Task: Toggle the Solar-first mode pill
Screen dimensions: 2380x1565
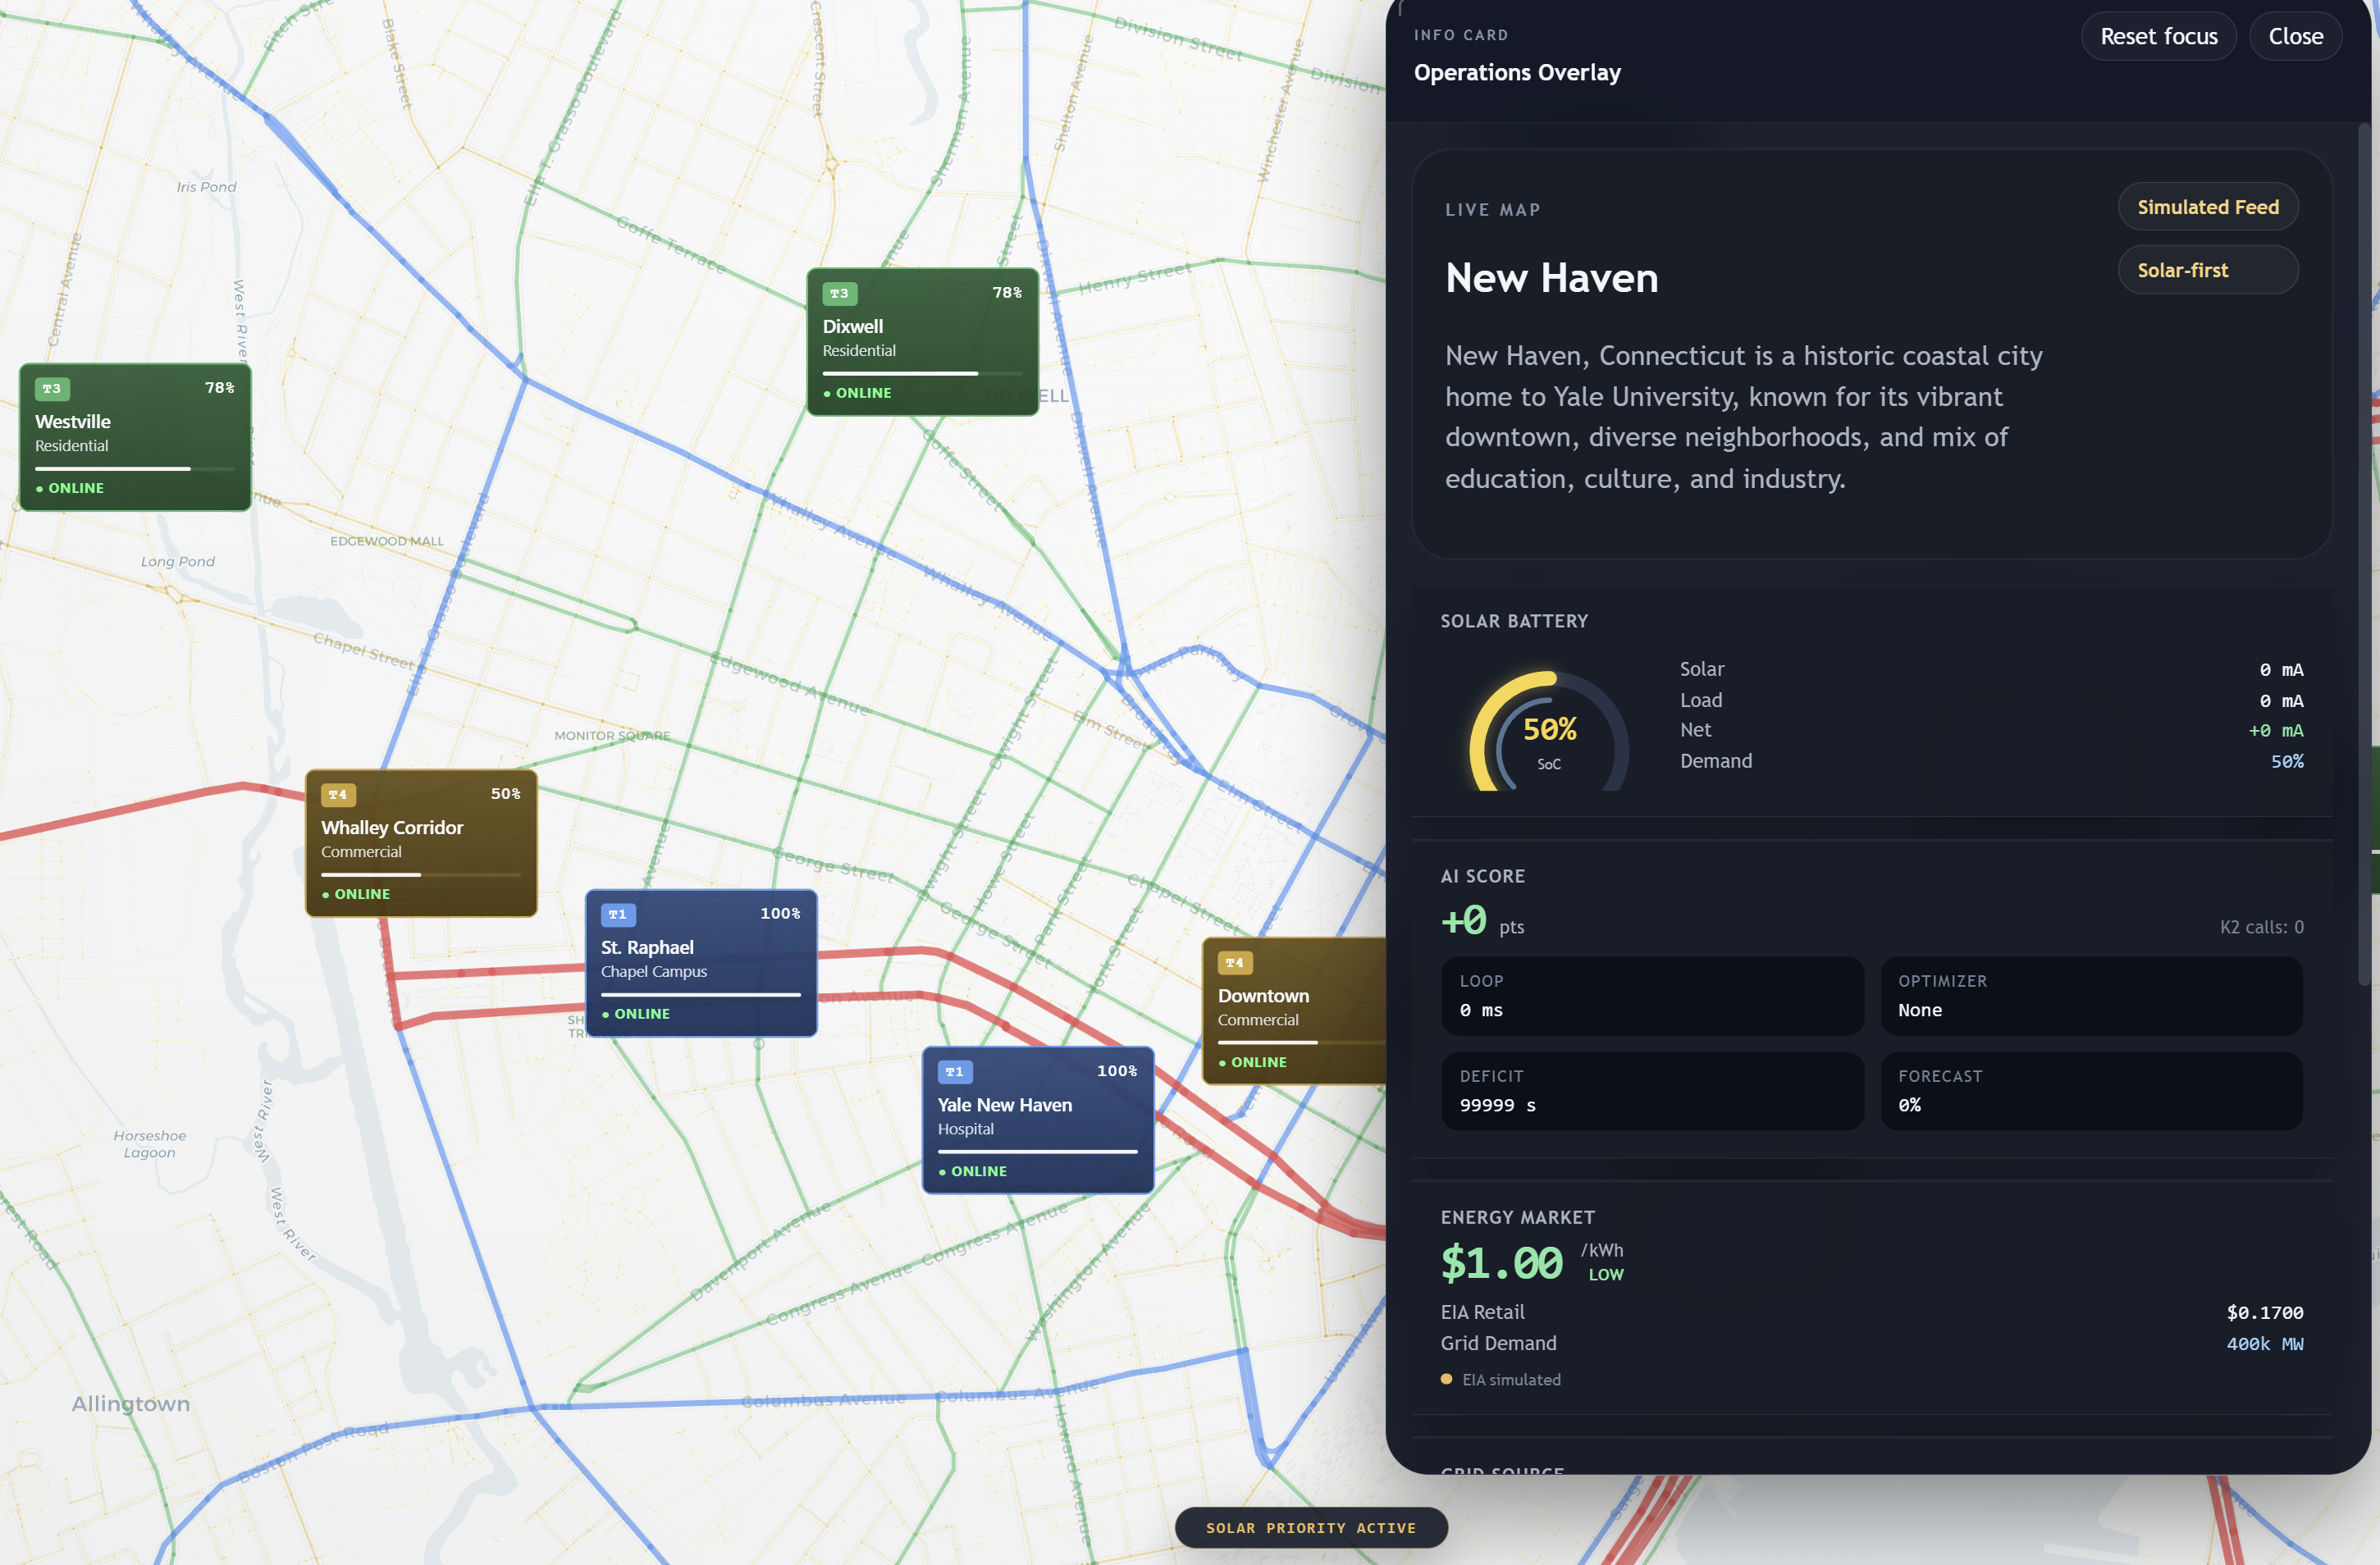Action: 2207,270
